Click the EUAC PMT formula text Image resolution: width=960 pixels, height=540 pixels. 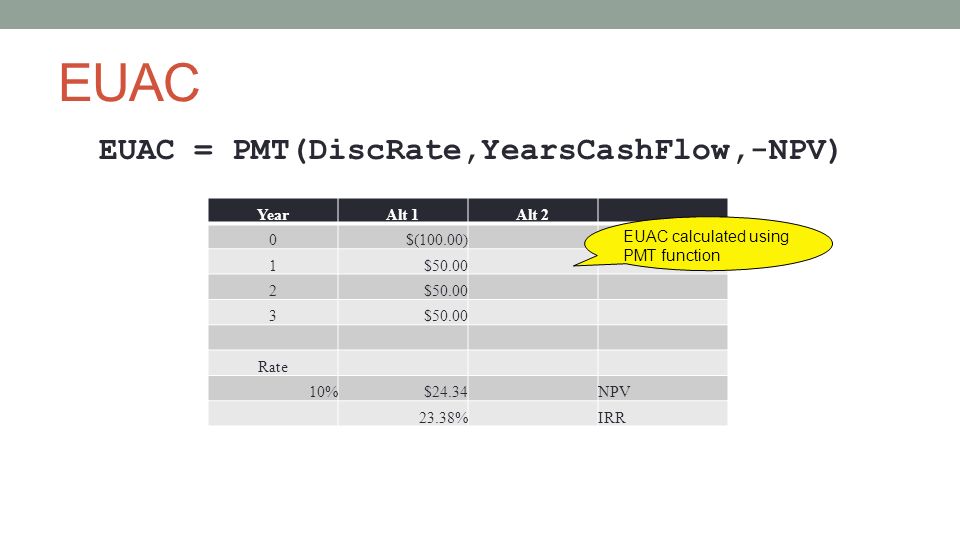(x=468, y=150)
